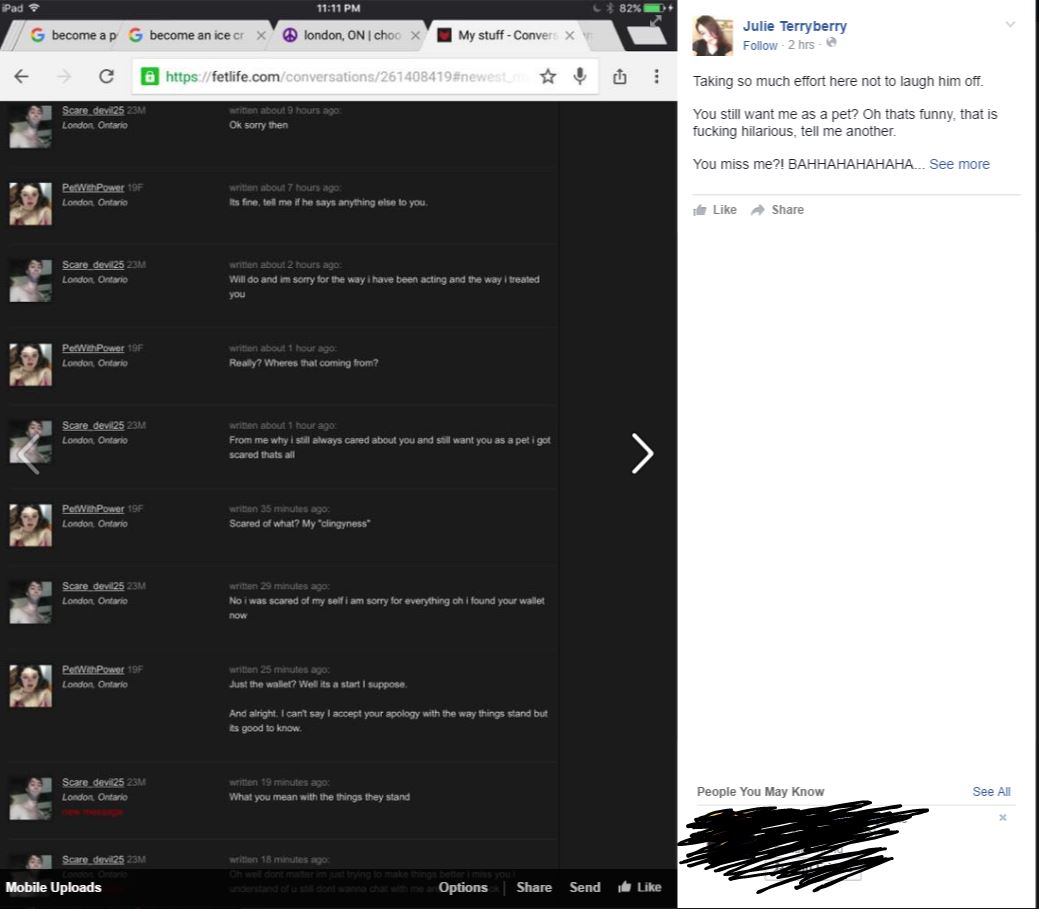
Task: Click 'See All' in People You May Know
Action: pos(991,791)
